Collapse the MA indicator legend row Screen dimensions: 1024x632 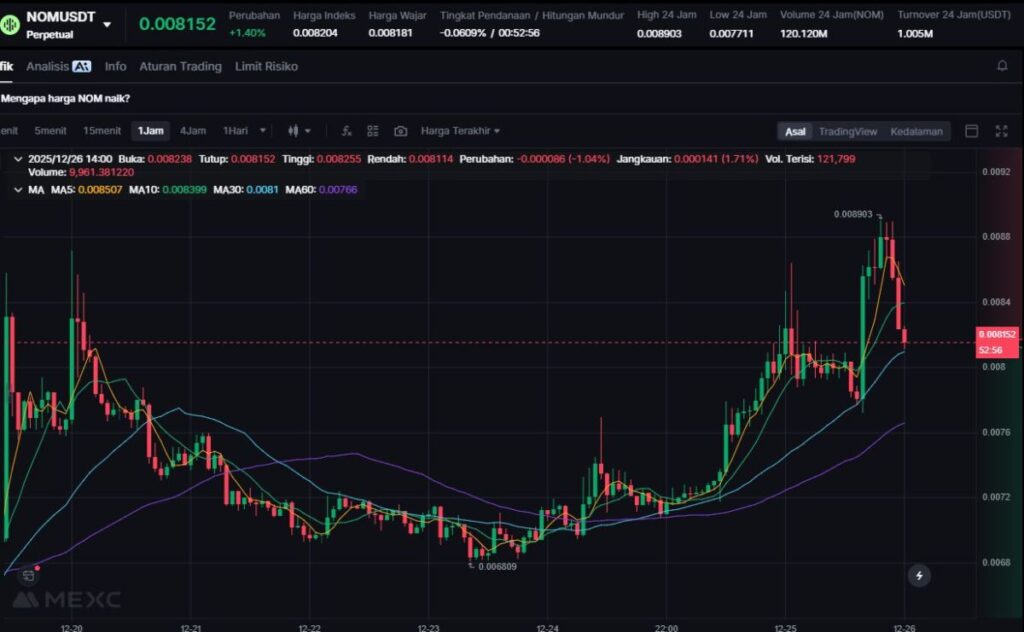(x=17, y=189)
